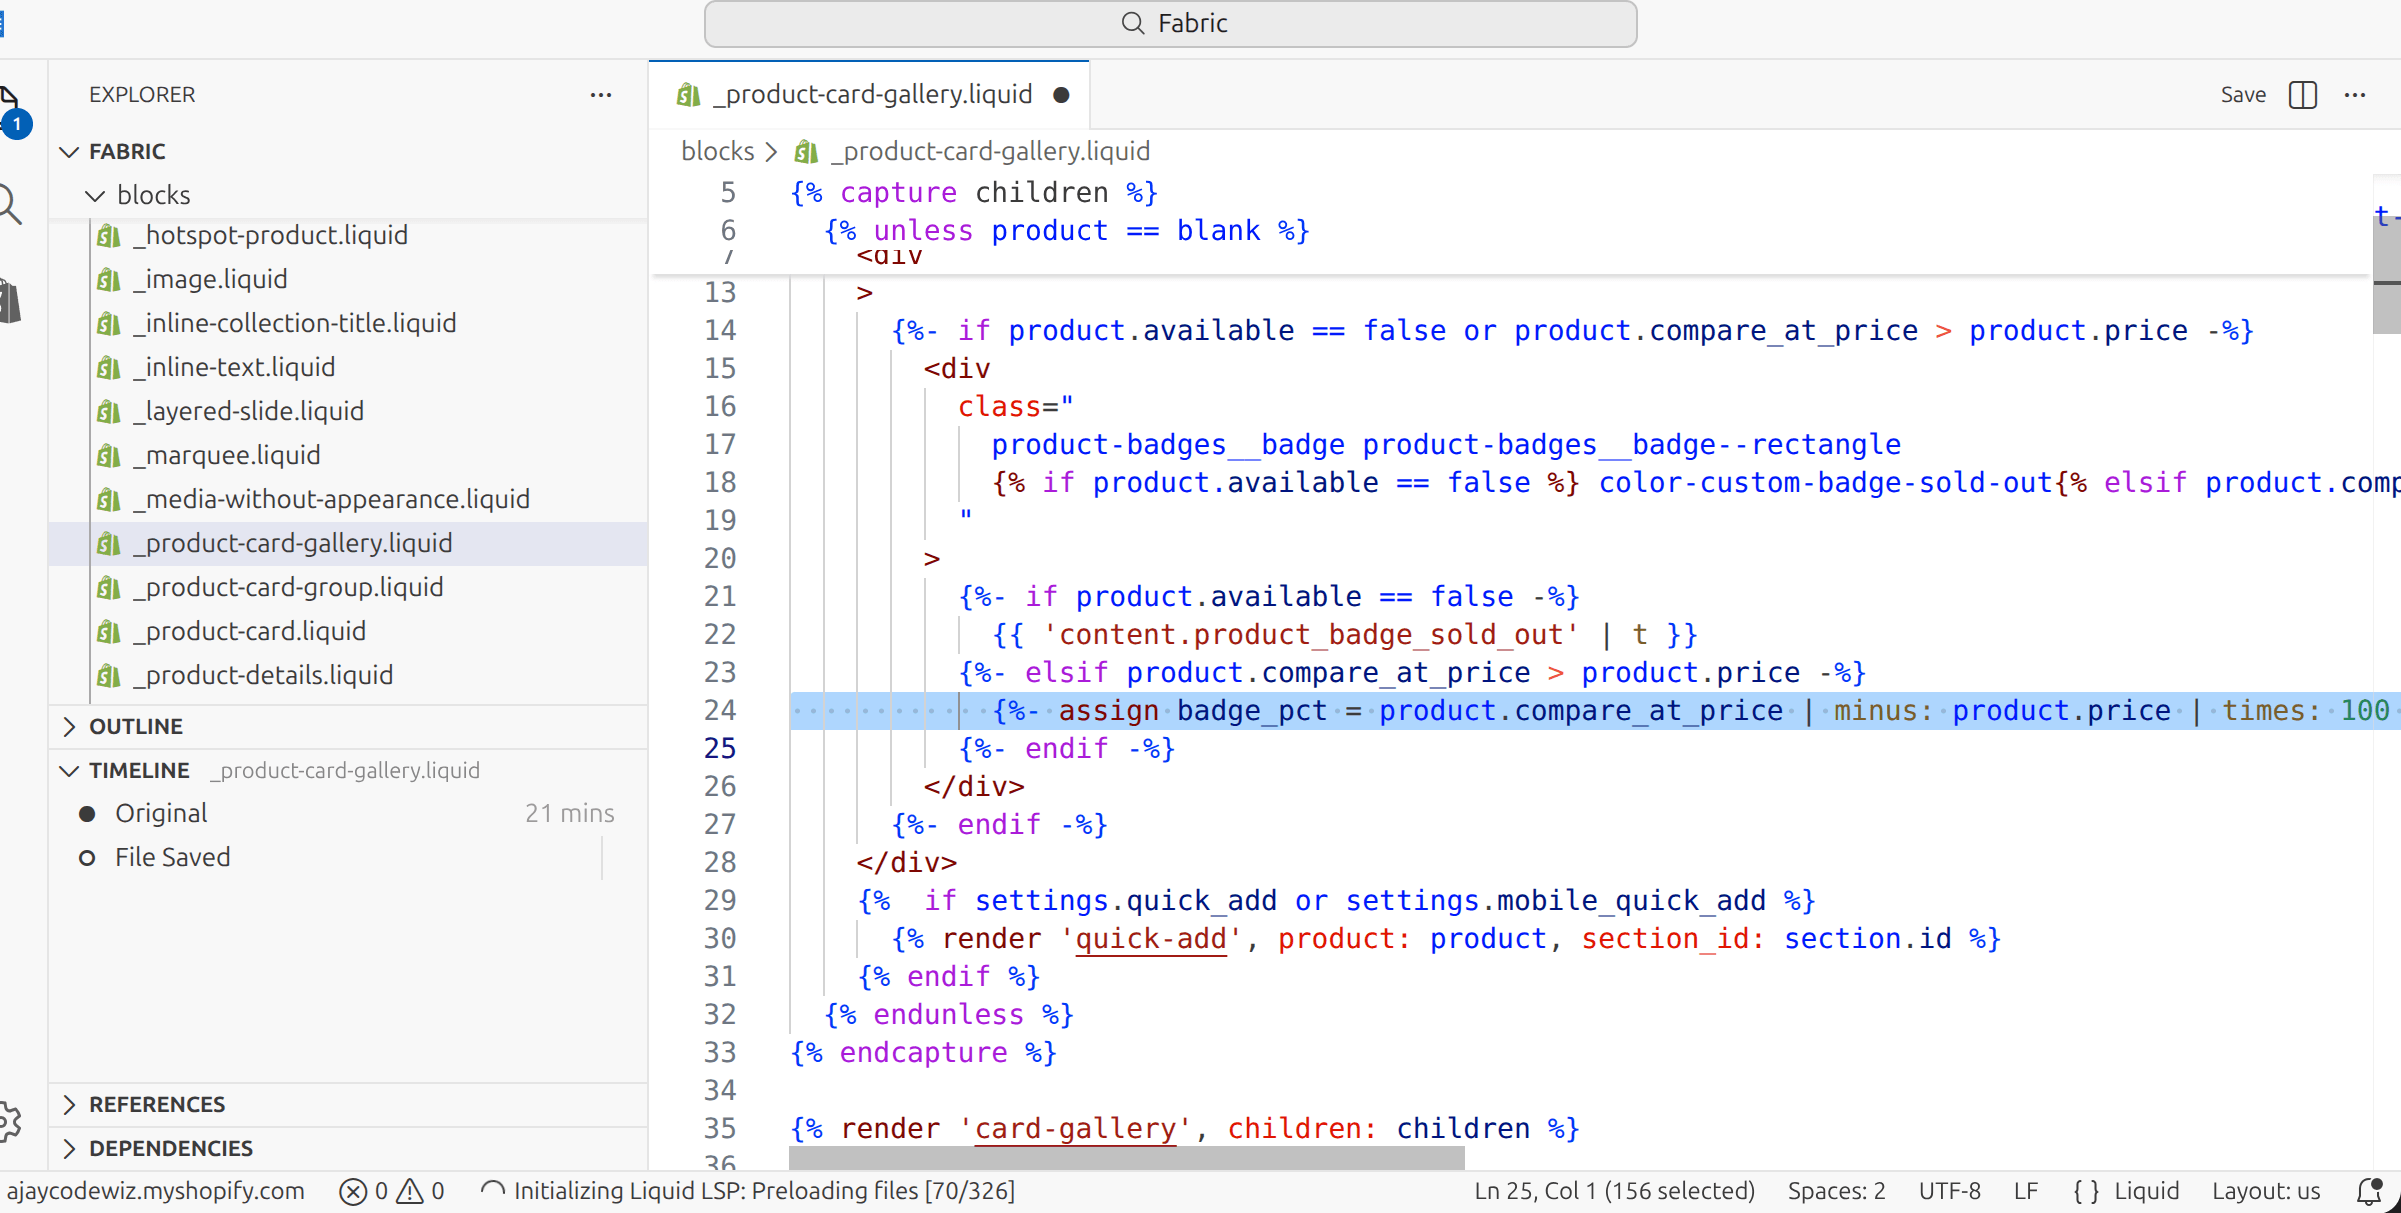2401x1213 pixels.
Task: Click endunless tag on line 32
Action: point(948,1015)
